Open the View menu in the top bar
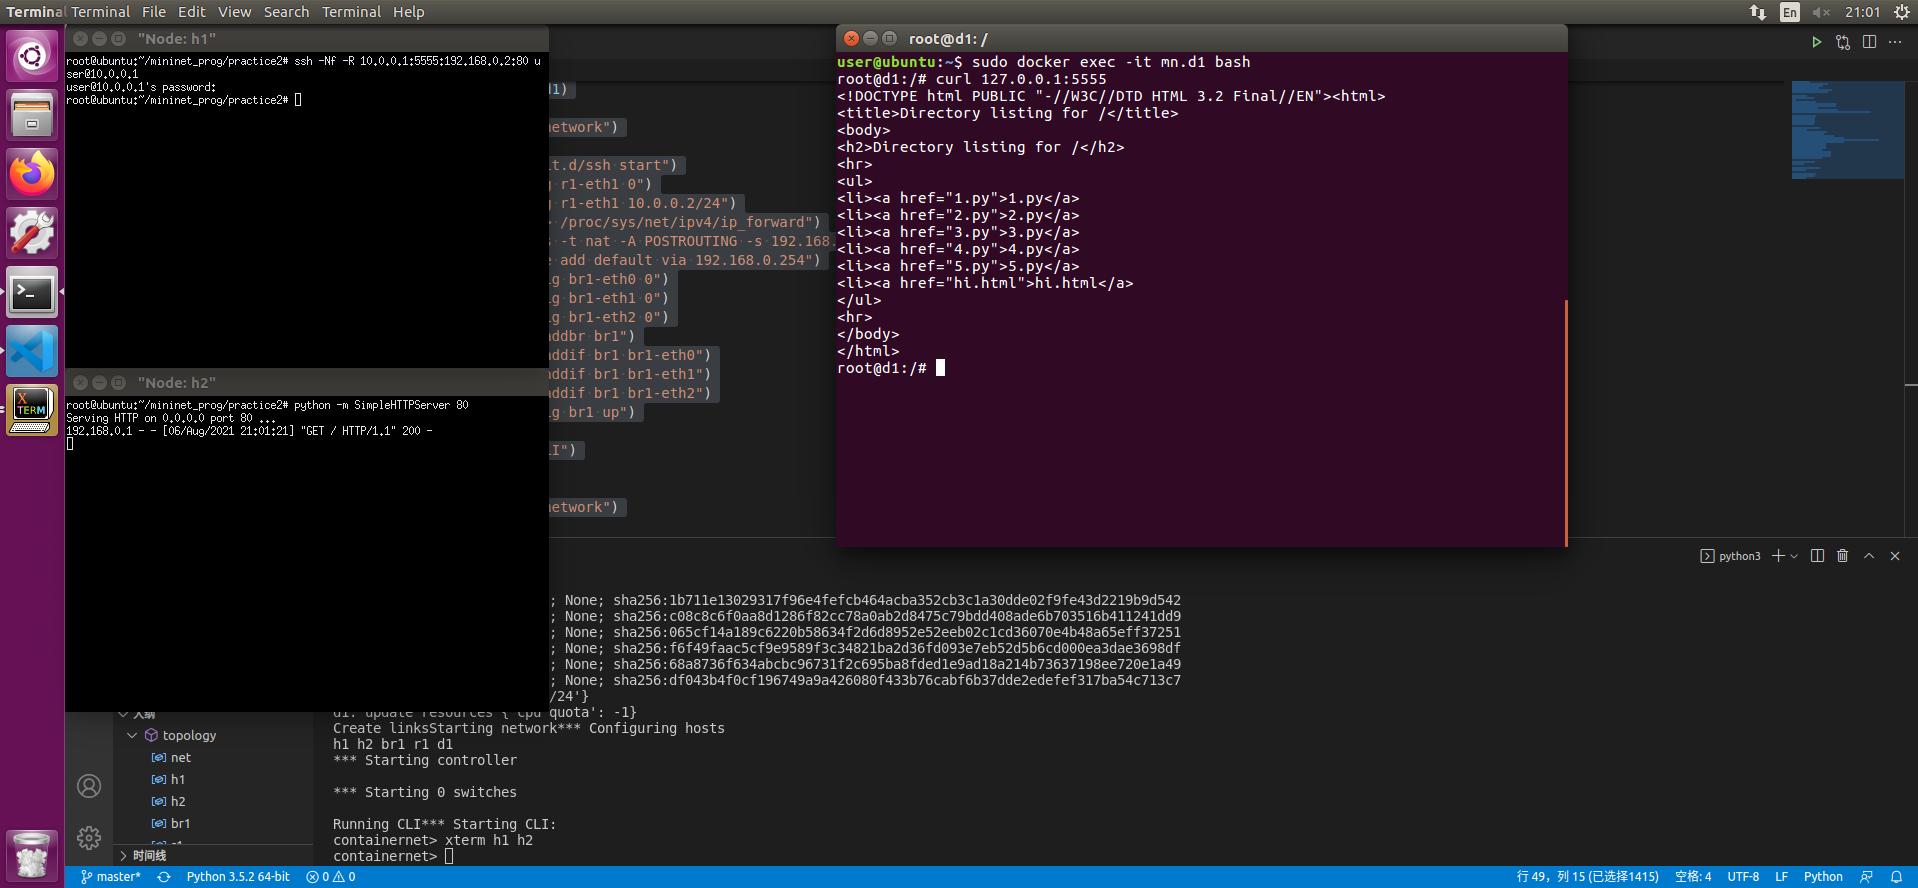The image size is (1918, 888). click(234, 12)
